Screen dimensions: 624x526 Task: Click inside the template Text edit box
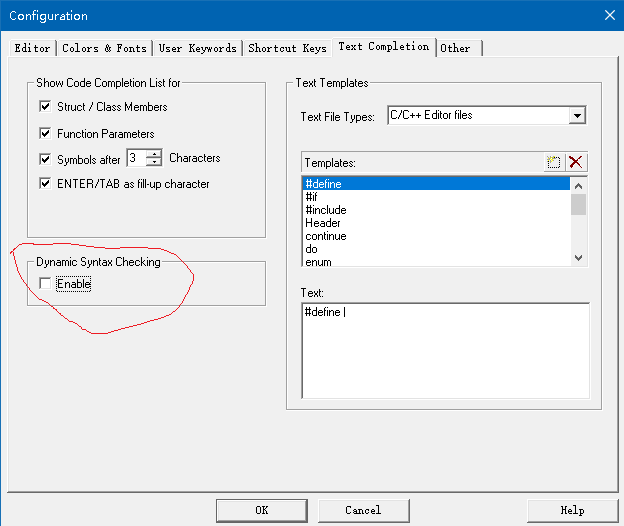[x=446, y=351]
